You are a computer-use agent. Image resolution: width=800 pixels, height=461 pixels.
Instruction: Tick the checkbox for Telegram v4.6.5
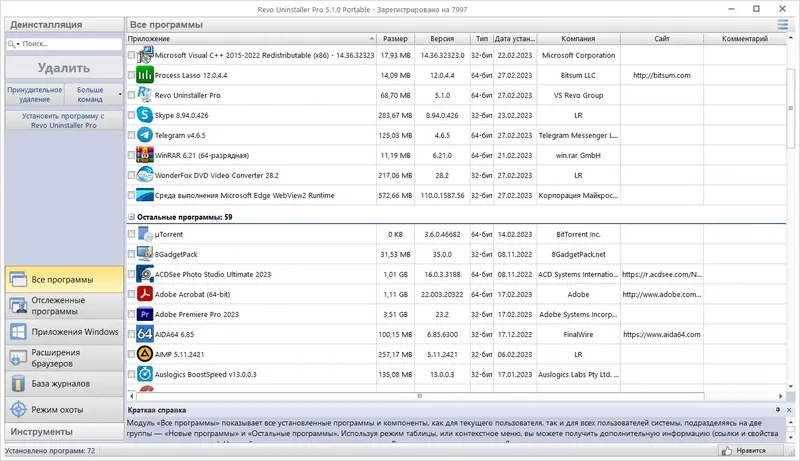[131, 135]
